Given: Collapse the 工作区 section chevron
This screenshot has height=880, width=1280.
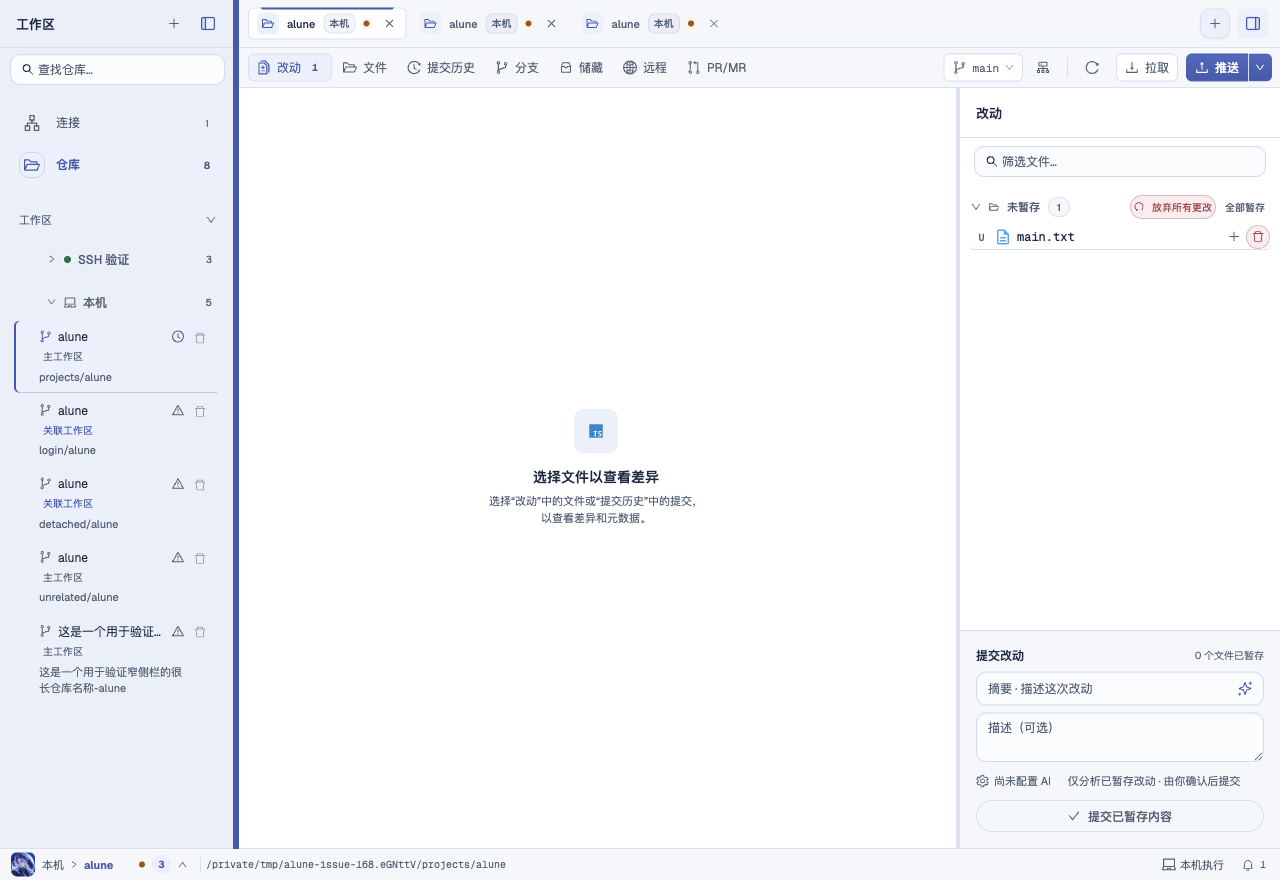Looking at the screenshot, I should 210,220.
